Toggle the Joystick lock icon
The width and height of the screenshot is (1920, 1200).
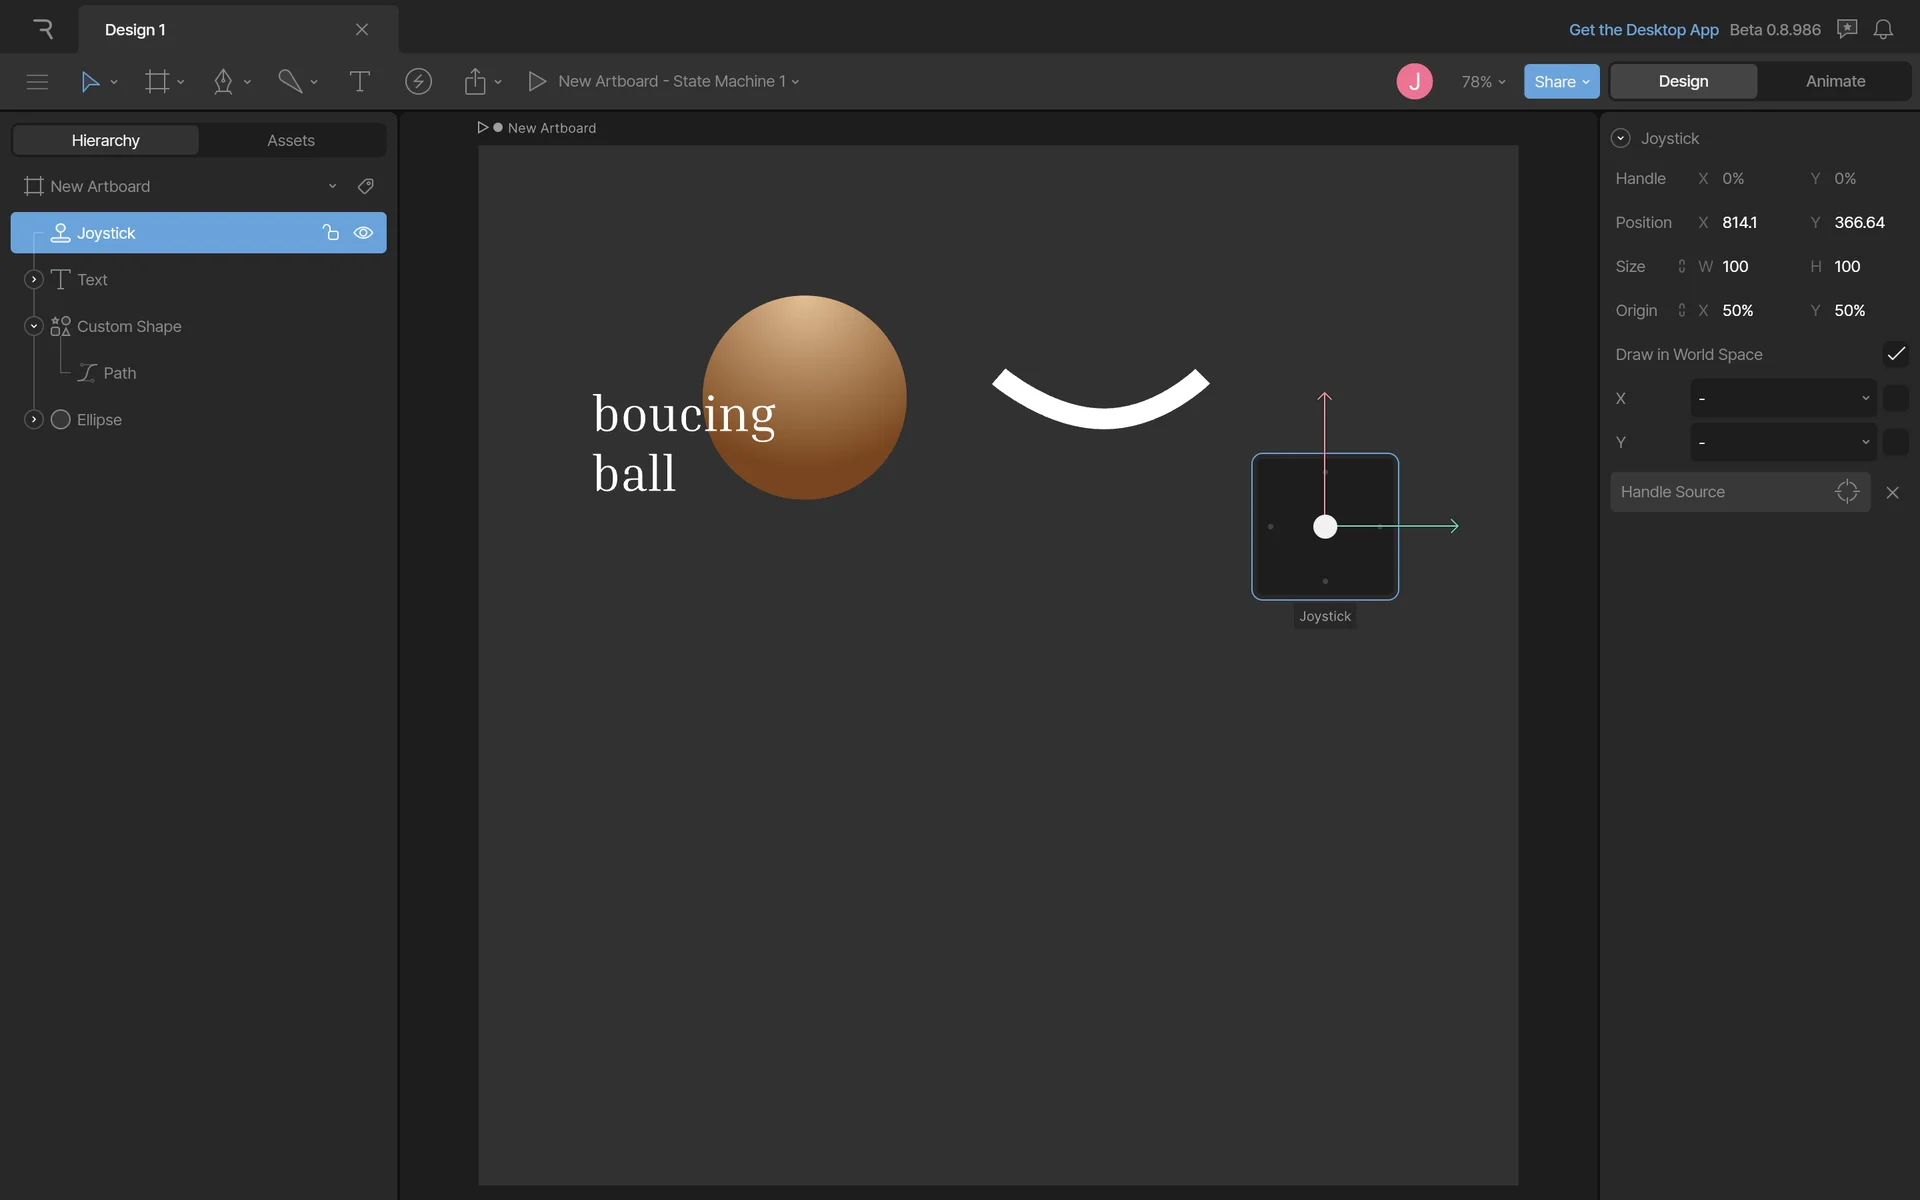click(331, 233)
